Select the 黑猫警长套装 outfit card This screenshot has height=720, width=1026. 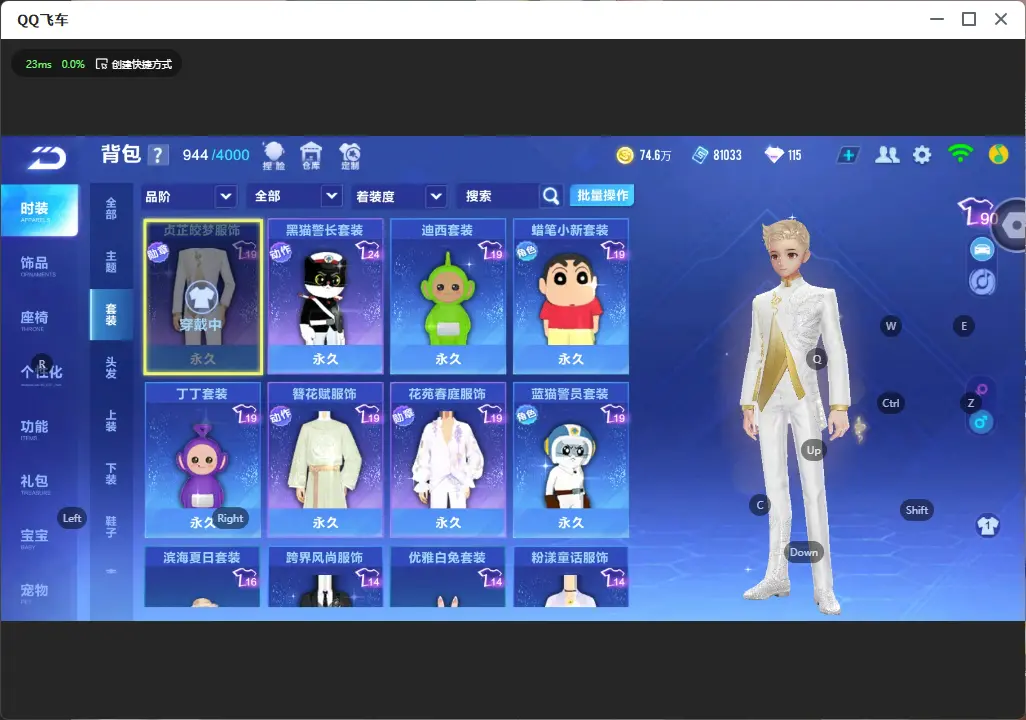click(x=325, y=297)
